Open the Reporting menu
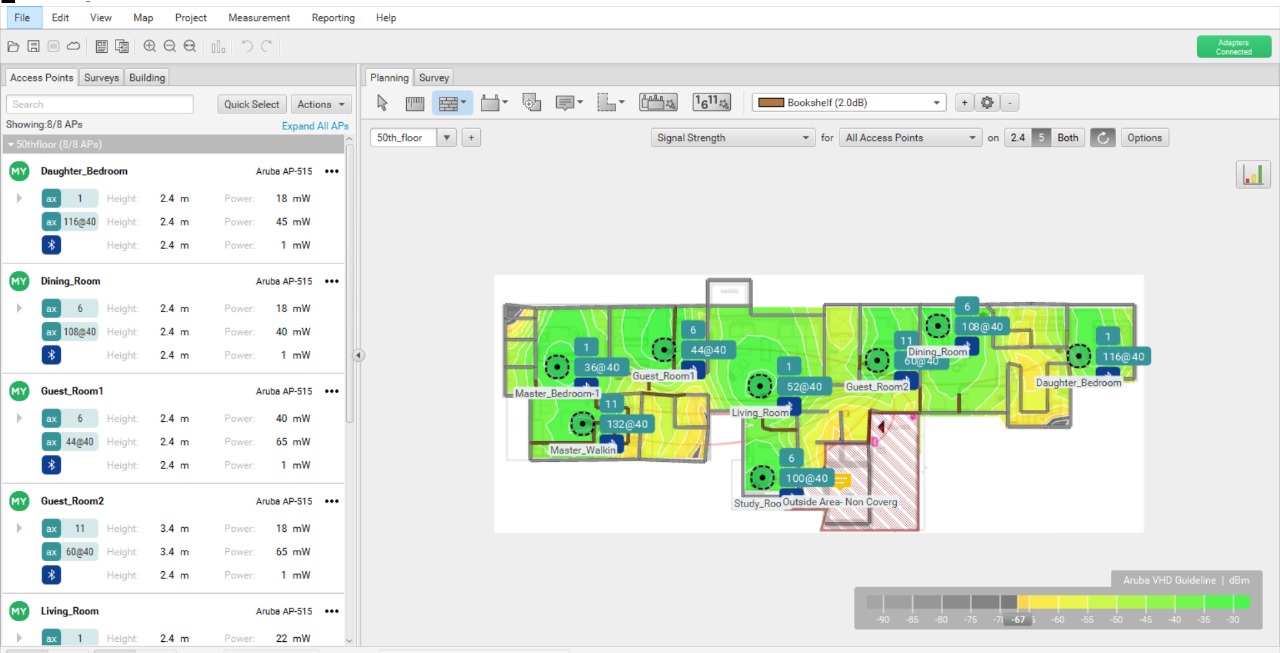The image size is (1280, 653). pyautogui.click(x=333, y=17)
